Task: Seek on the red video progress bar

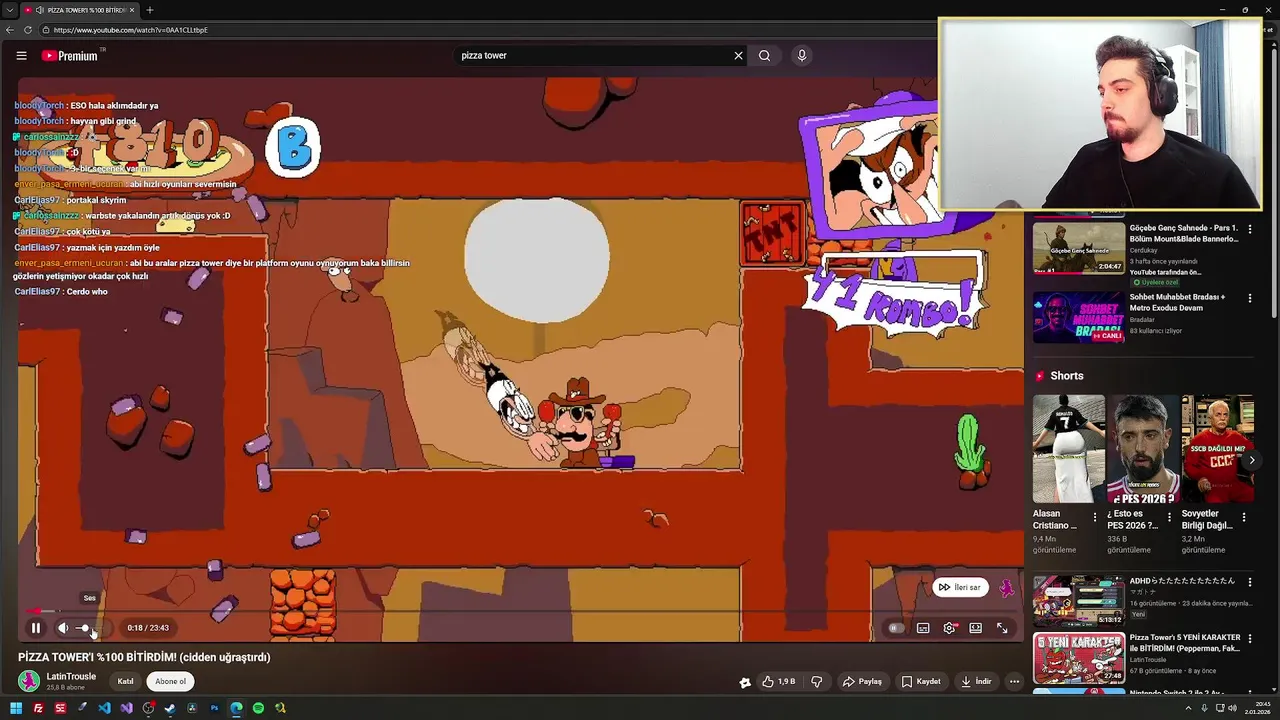Action: (x=520, y=611)
